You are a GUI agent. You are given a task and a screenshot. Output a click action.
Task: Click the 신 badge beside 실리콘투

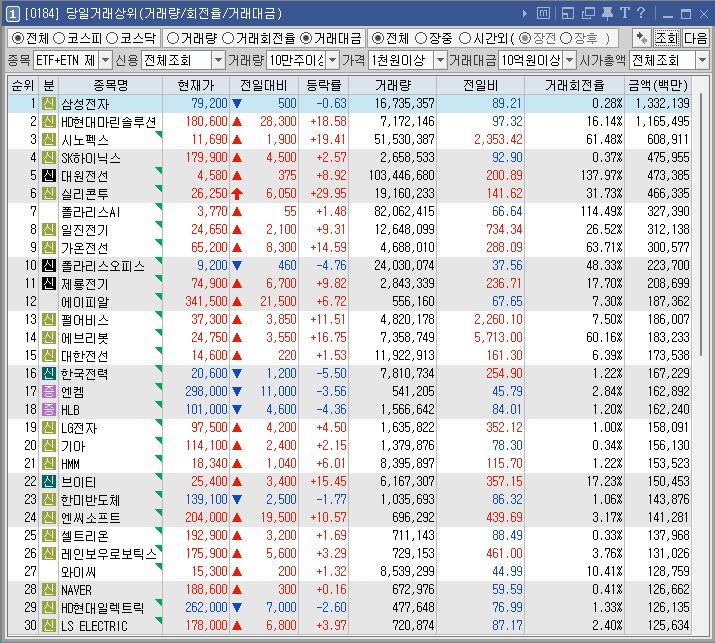[x=49, y=193]
